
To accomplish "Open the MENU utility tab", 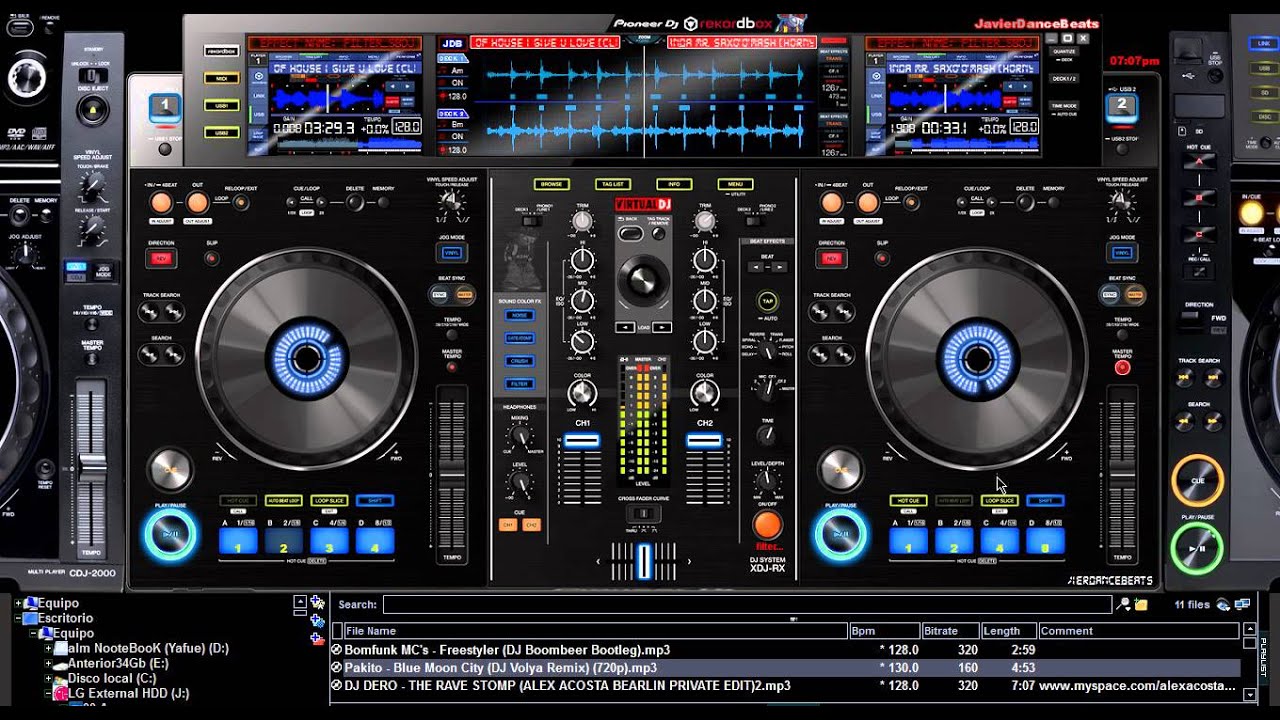I will 735,184.
